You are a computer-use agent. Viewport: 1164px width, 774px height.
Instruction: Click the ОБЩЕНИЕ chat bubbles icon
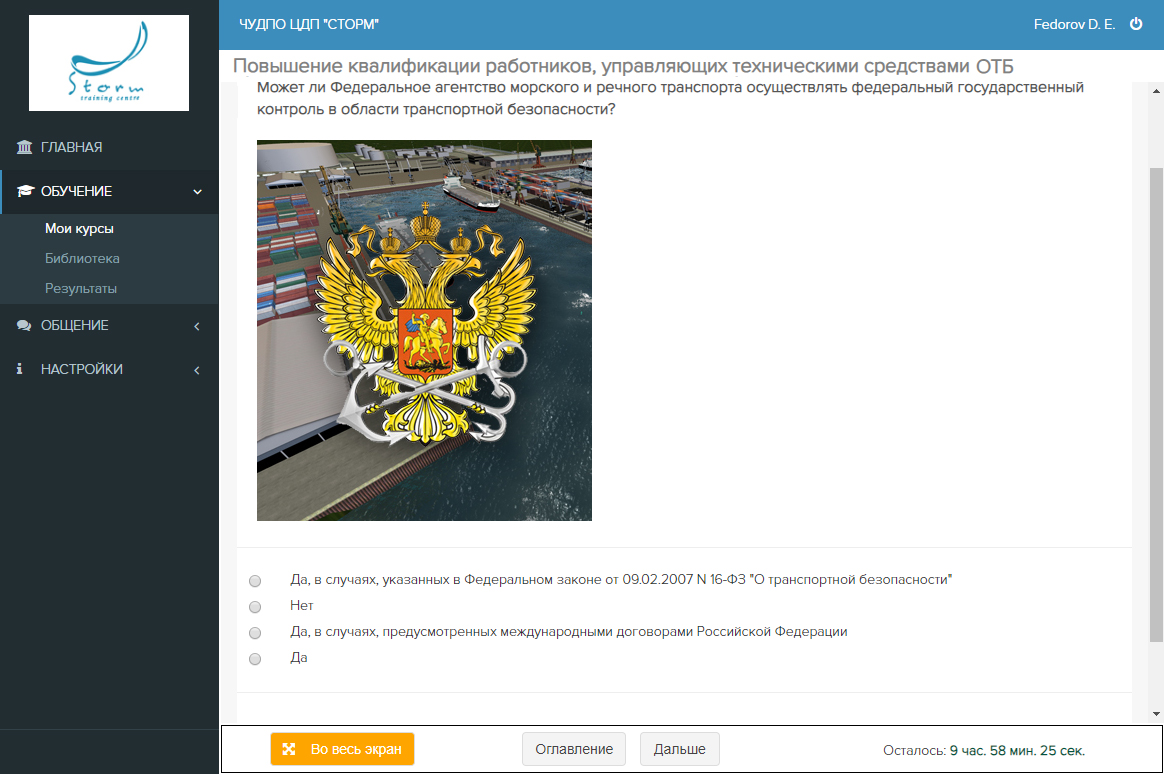[x=24, y=325]
